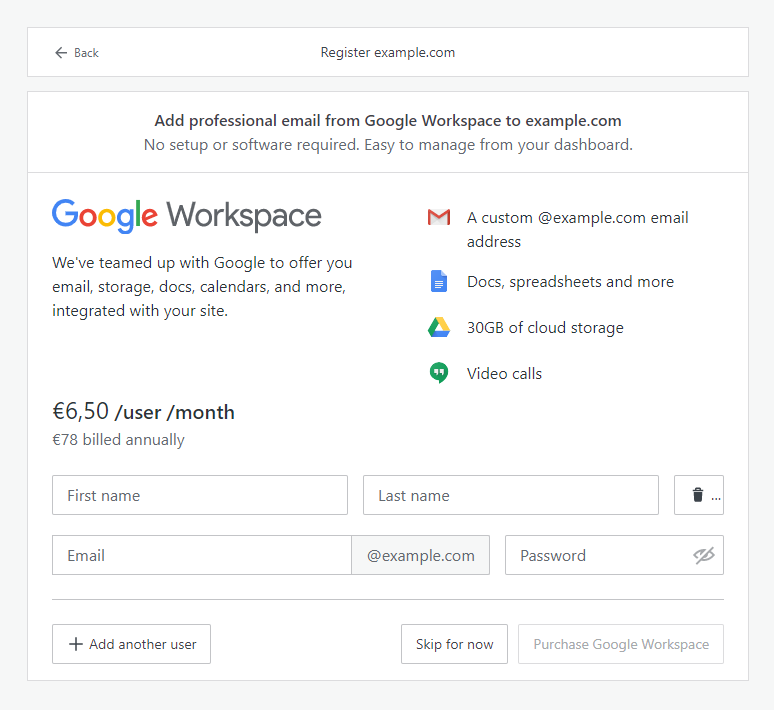Screen dimensions: 774x710
Task: Click the @example.com domain suffix
Action: [421, 555]
